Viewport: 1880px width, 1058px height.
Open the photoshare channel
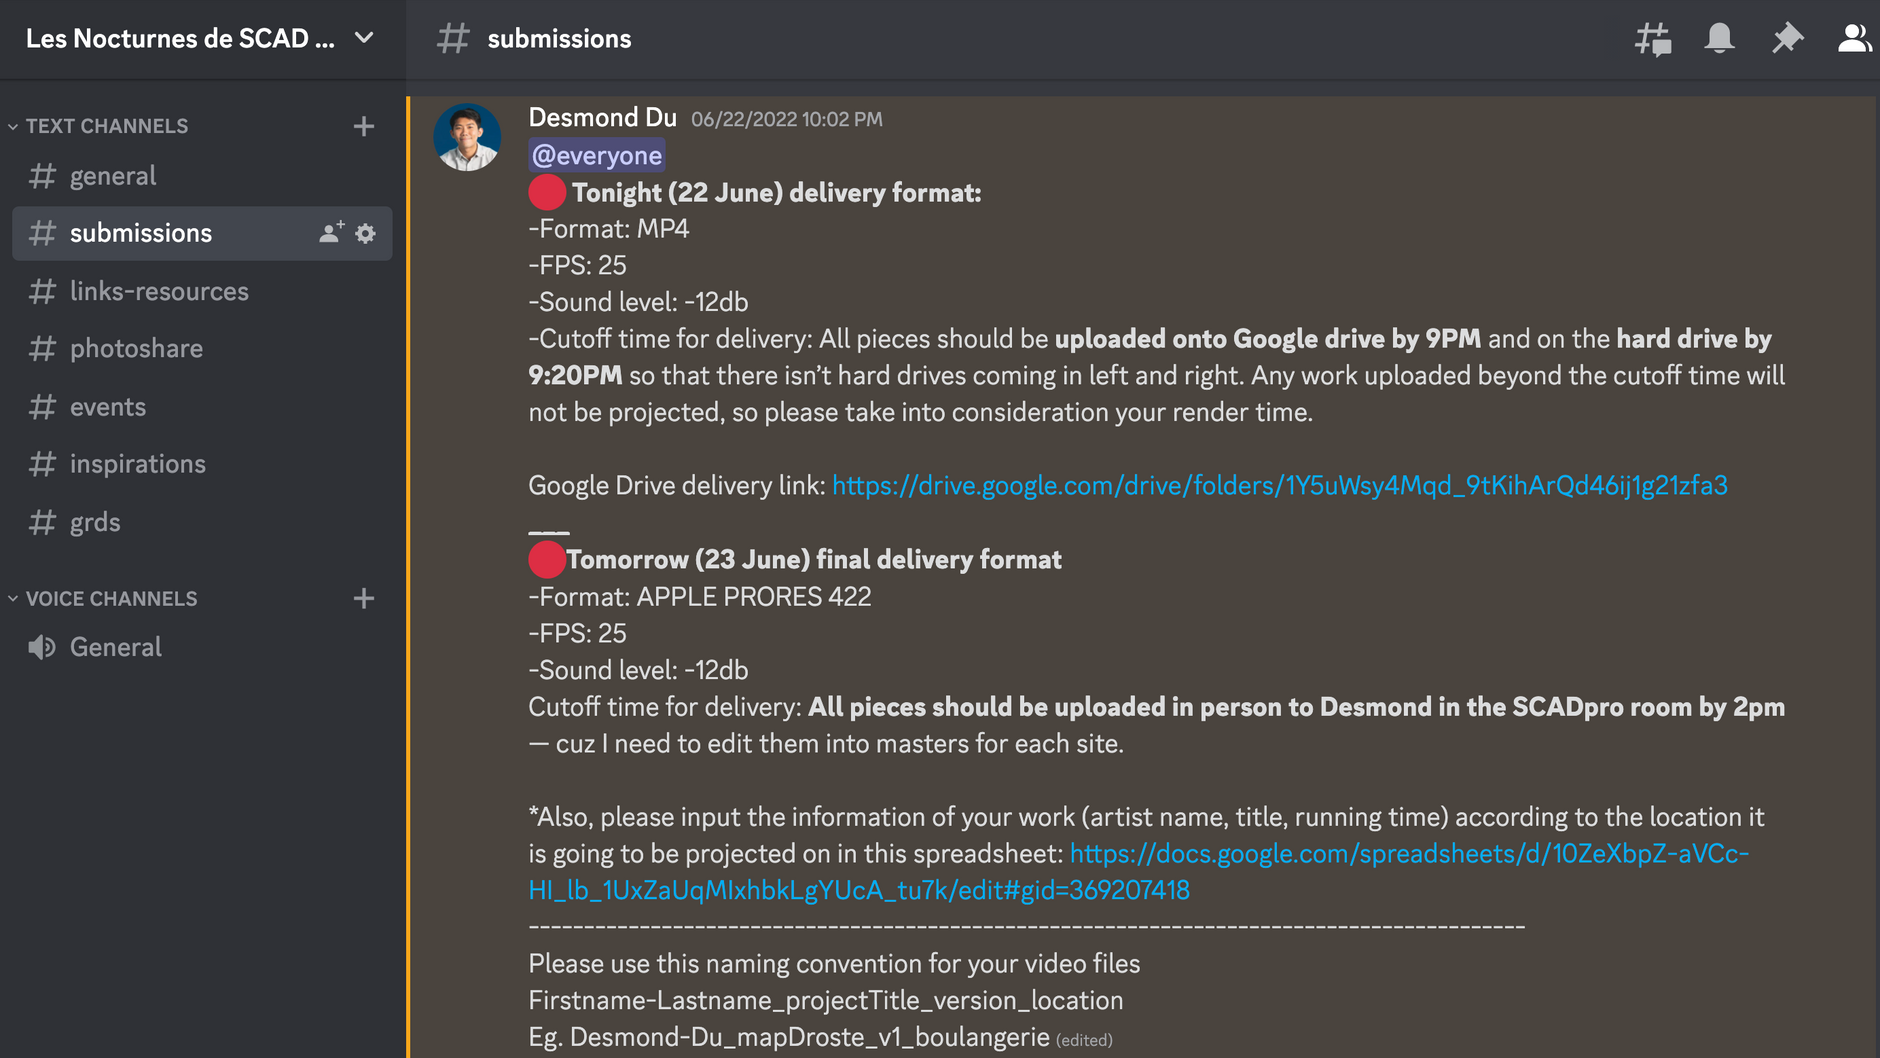[201, 348]
